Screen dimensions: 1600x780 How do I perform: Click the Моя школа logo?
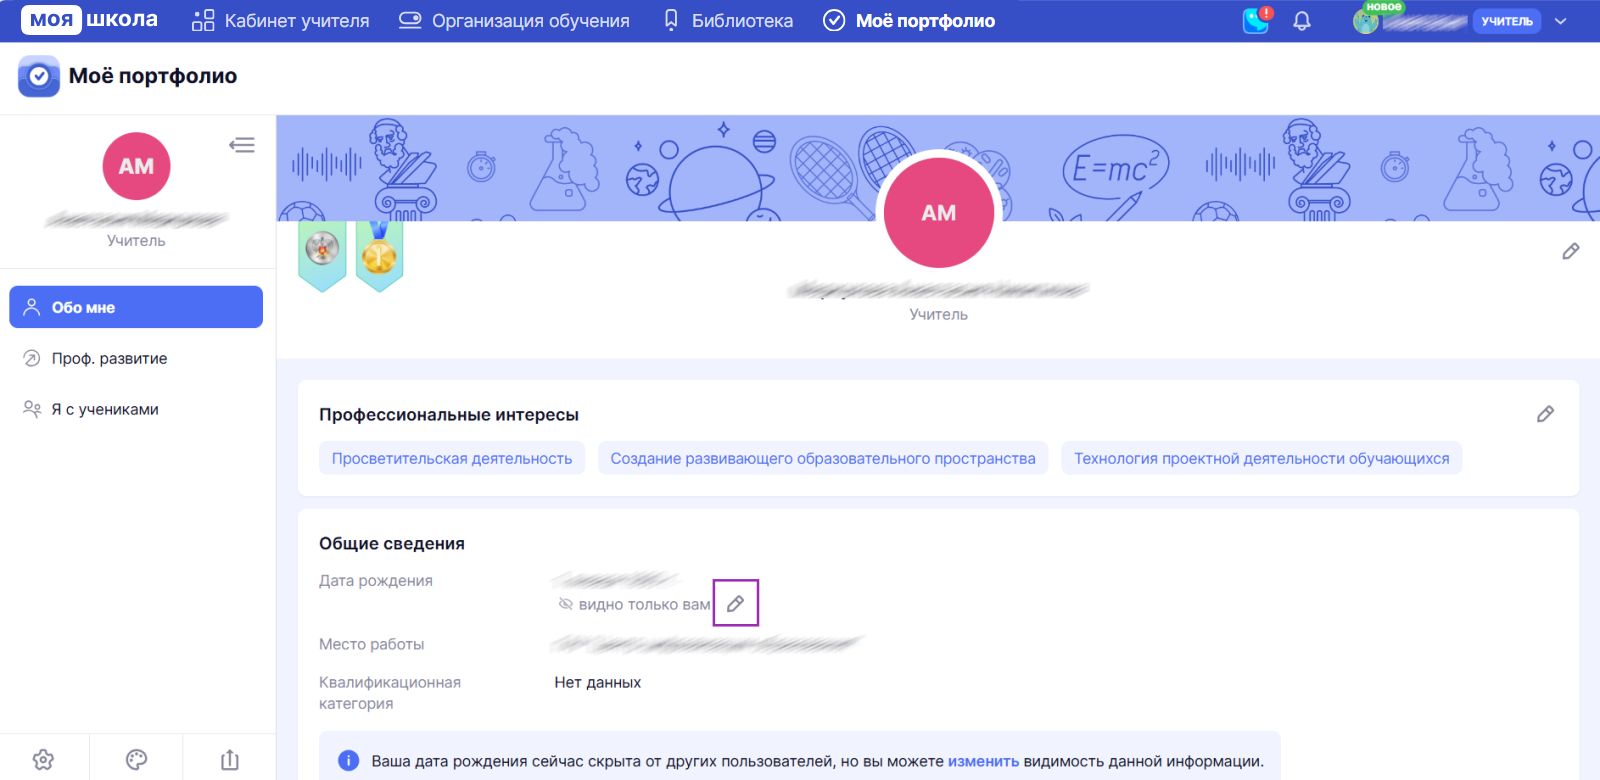click(89, 20)
